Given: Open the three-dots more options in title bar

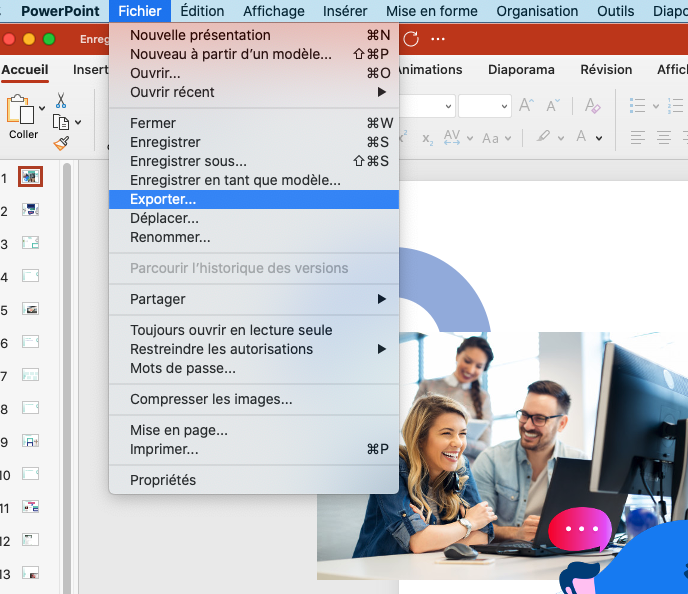Looking at the screenshot, I should point(437,39).
